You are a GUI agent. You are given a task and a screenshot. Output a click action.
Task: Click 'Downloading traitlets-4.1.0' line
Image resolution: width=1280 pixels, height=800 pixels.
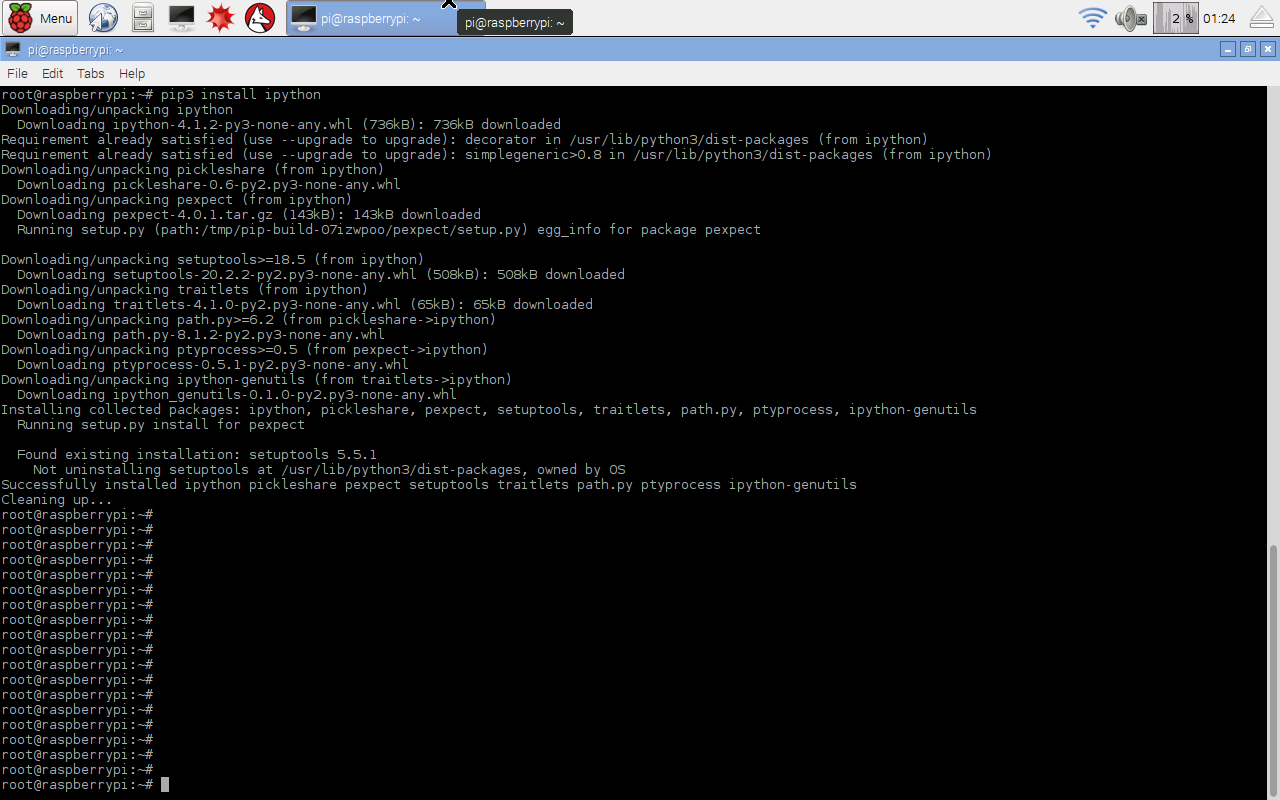pos(305,305)
